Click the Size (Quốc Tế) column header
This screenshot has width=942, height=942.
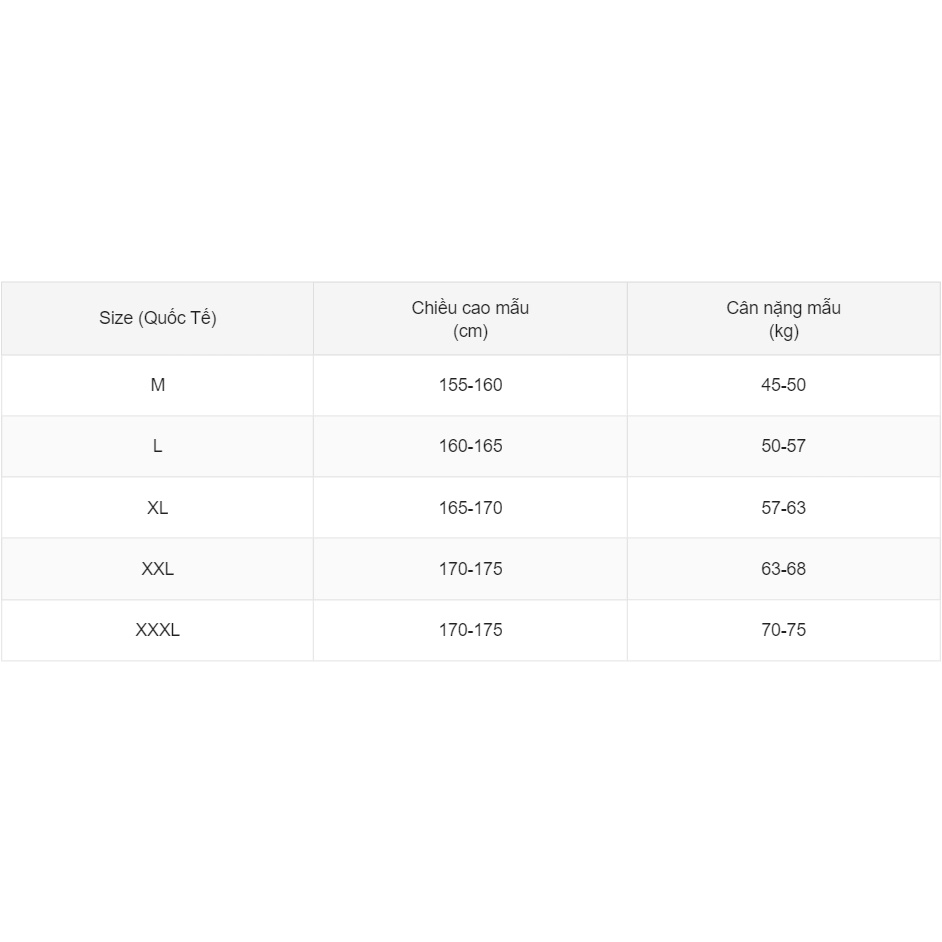point(157,318)
